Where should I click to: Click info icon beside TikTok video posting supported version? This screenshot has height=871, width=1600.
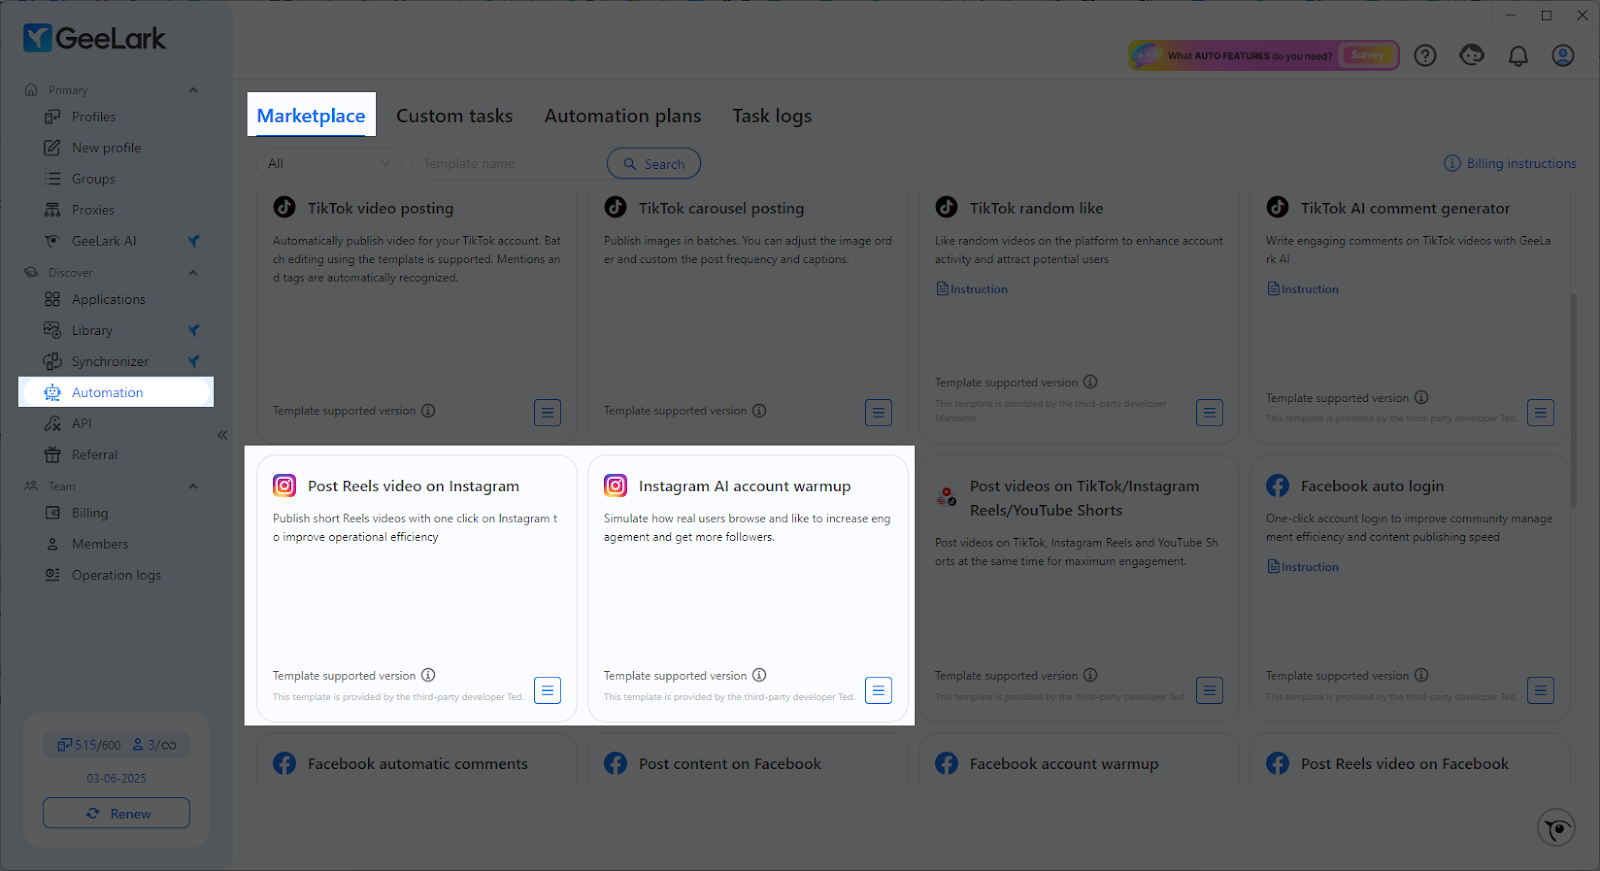428,410
